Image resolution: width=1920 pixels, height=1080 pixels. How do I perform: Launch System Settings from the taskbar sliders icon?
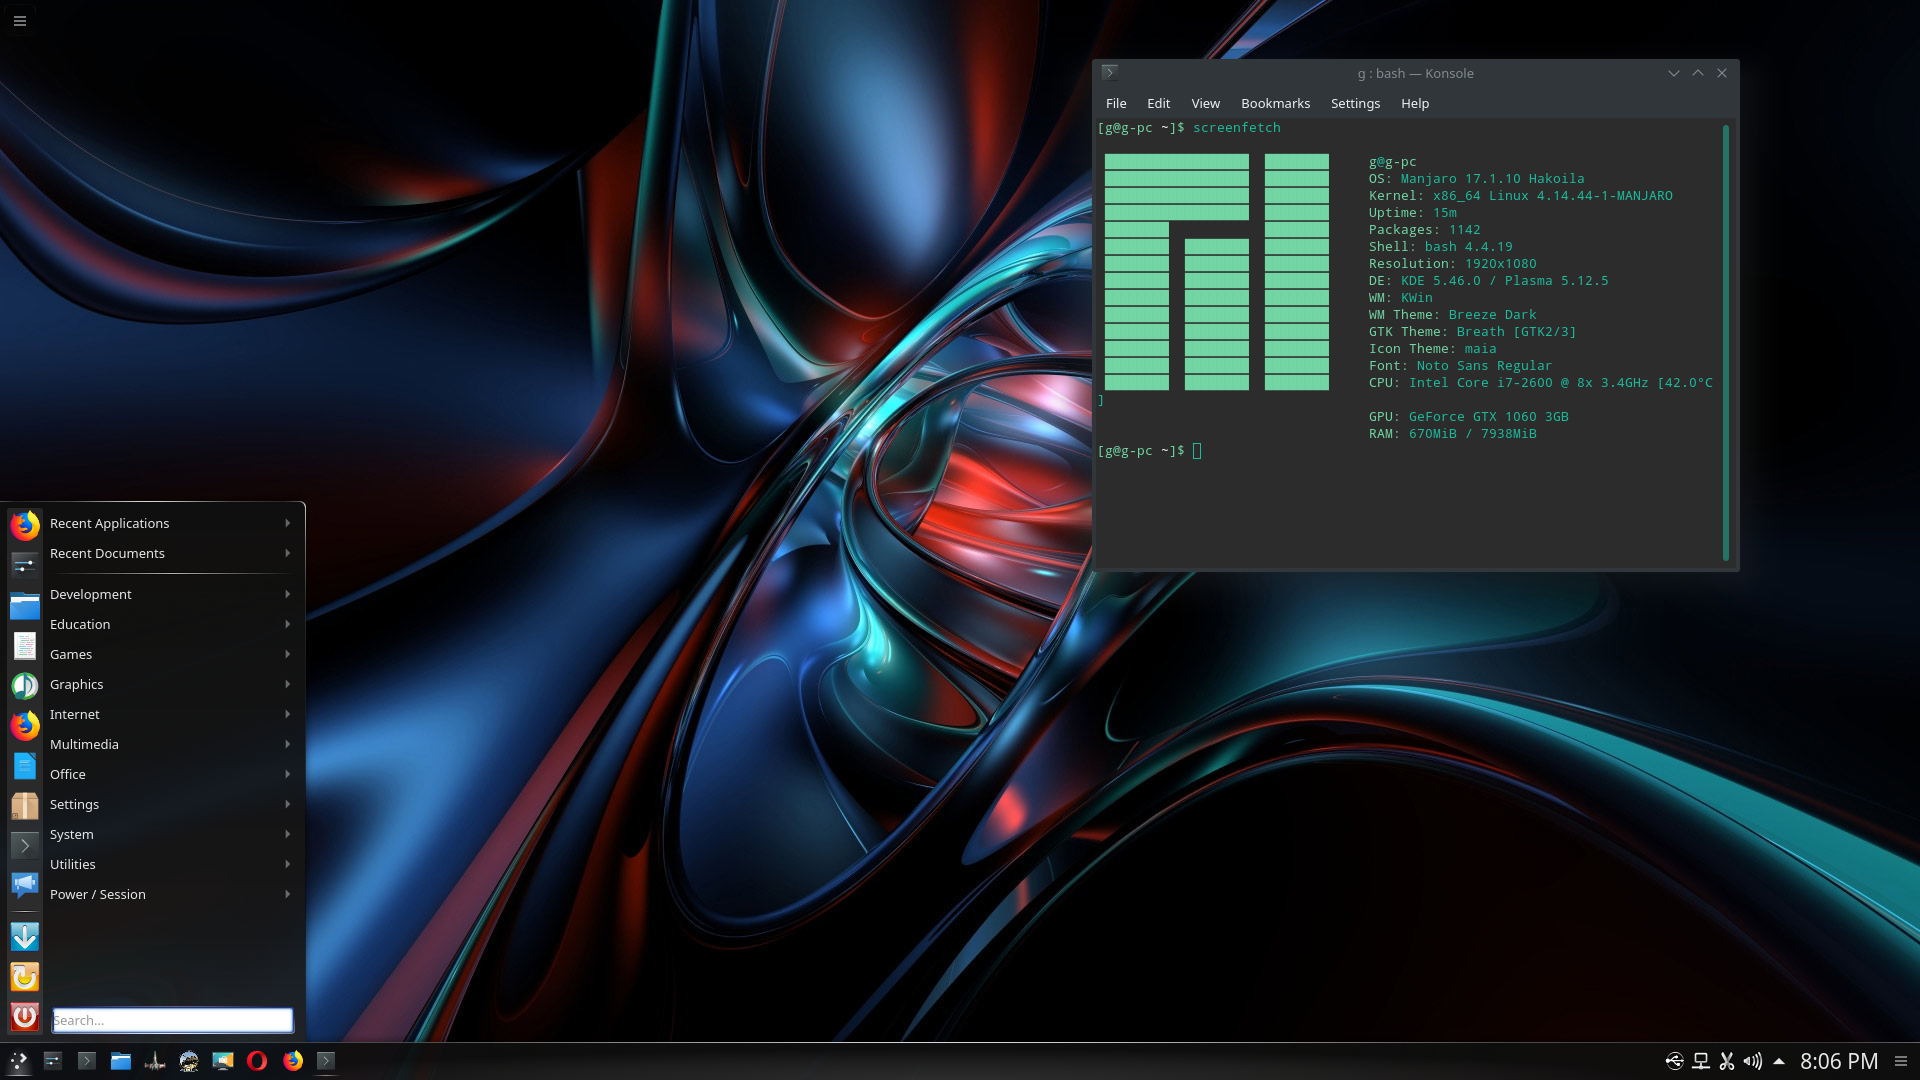click(53, 1061)
